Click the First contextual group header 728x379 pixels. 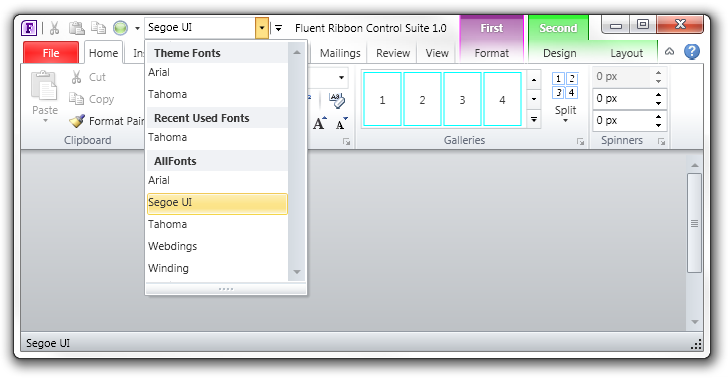[x=492, y=28]
